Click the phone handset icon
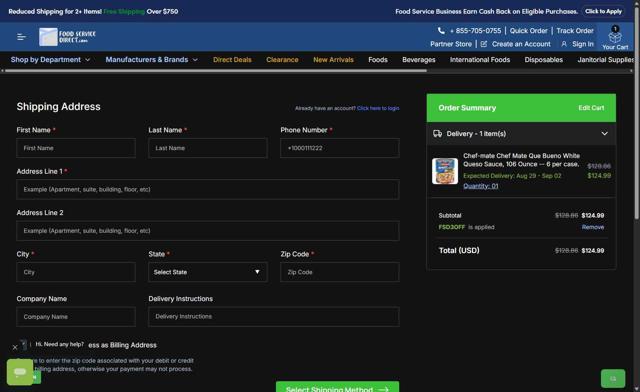This screenshot has width=640, height=392. (441, 31)
